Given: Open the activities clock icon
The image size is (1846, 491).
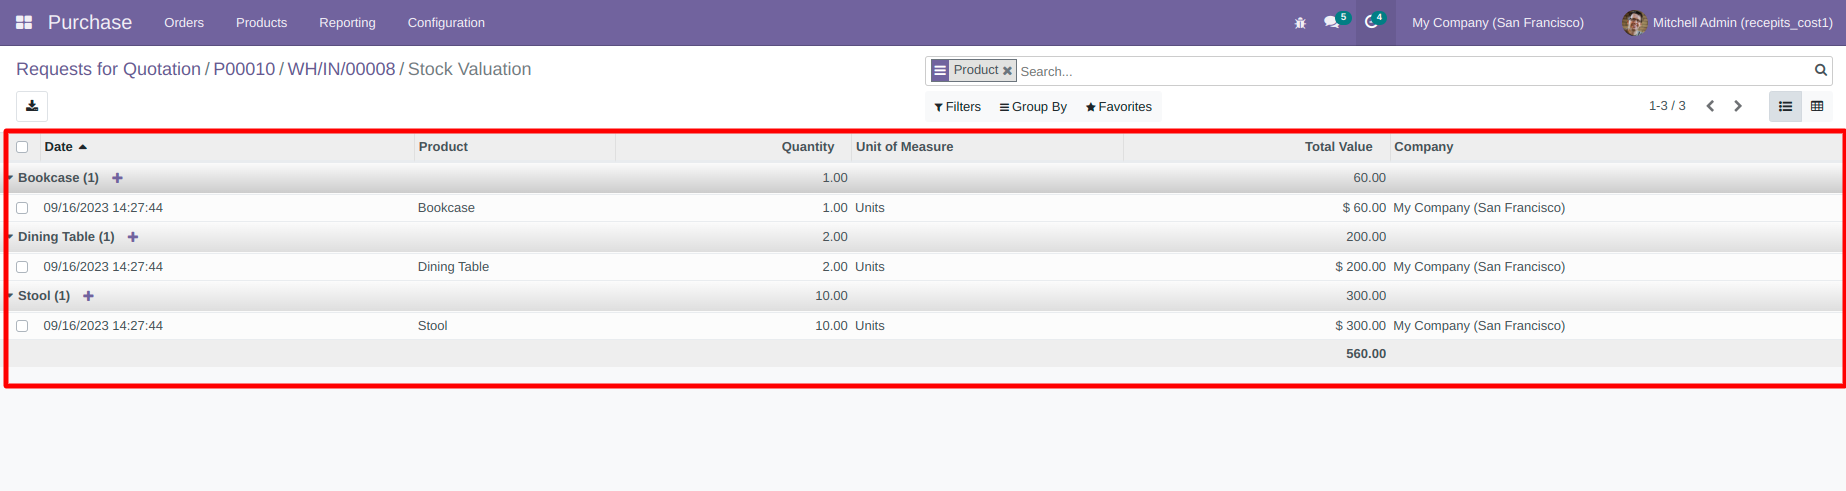Looking at the screenshot, I should click(x=1374, y=21).
